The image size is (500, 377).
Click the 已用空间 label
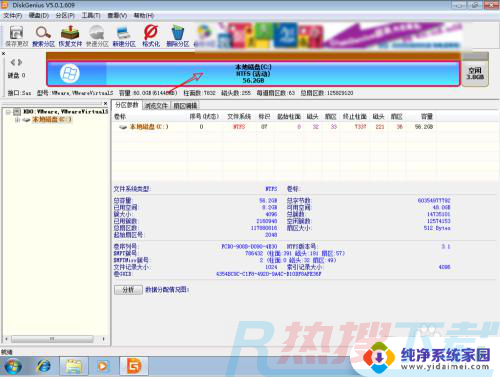click(x=126, y=208)
